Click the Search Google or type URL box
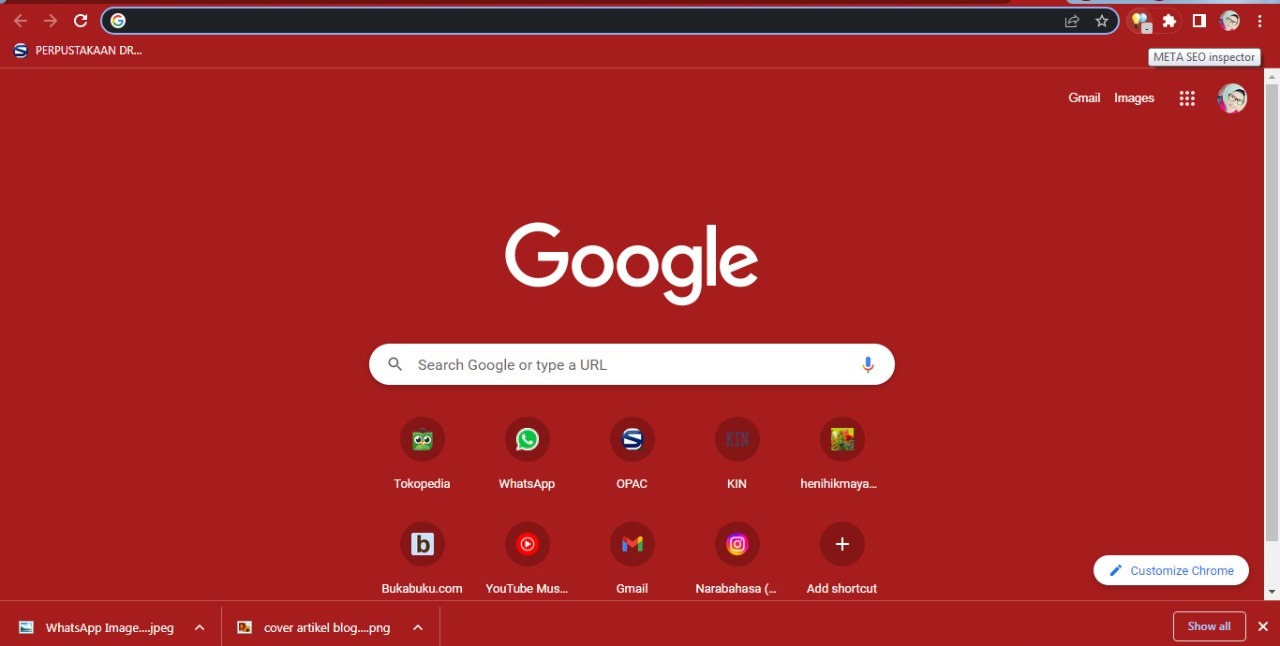 (x=630, y=365)
